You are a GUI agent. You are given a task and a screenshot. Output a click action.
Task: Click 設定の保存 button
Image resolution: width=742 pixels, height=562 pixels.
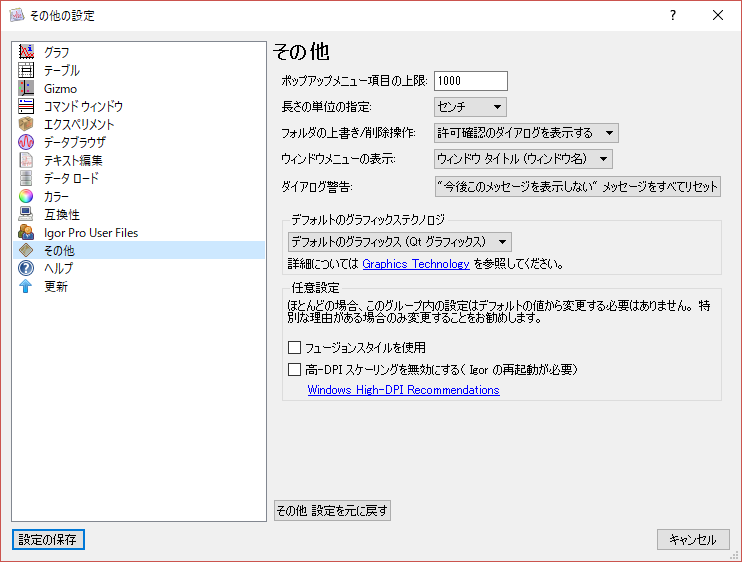pos(48,539)
